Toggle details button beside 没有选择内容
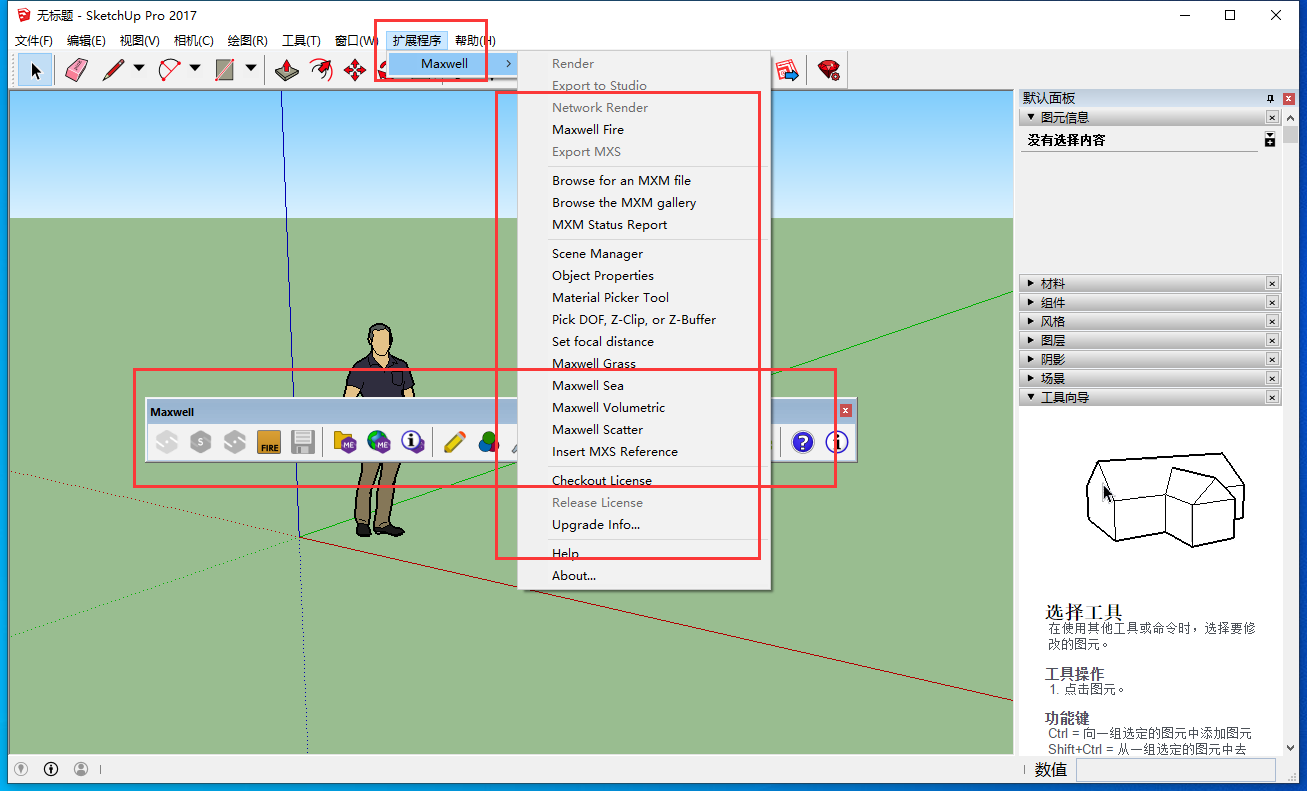 click(x=1270, y=140)
